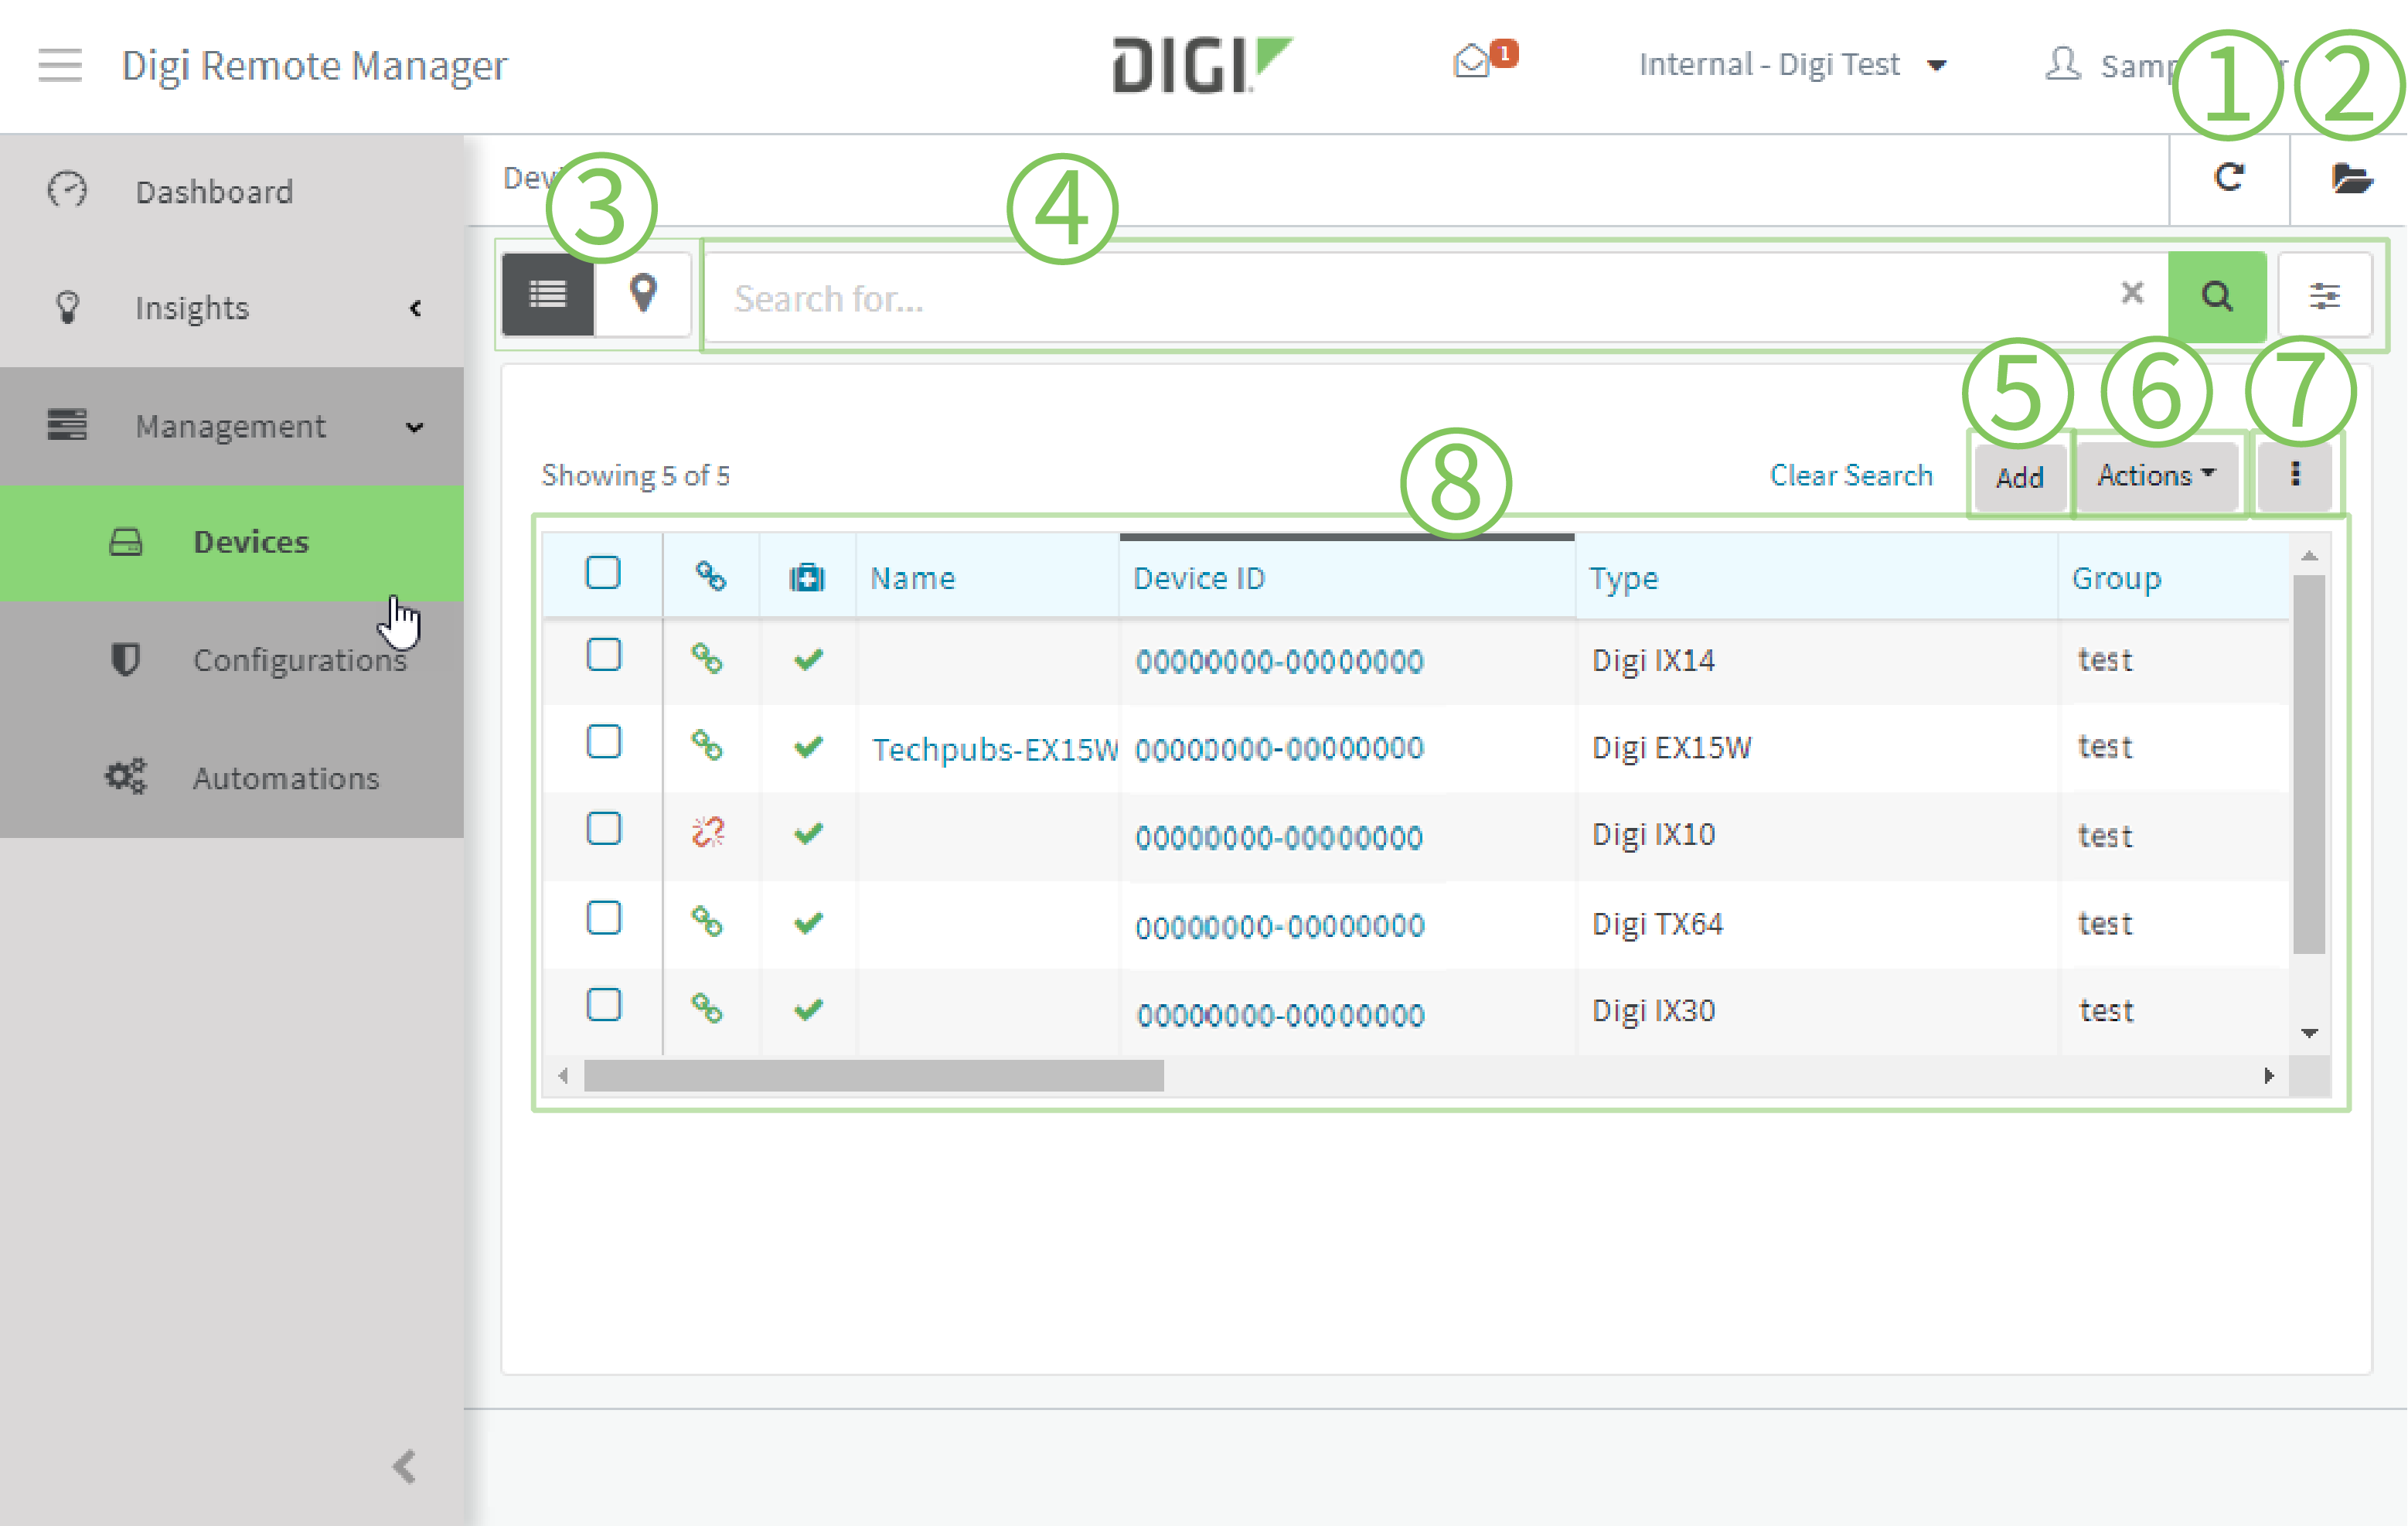This screenshot has height=1526, width=2408.
Task: Expand the Insights submenu chevron
Action: (415, 308)
